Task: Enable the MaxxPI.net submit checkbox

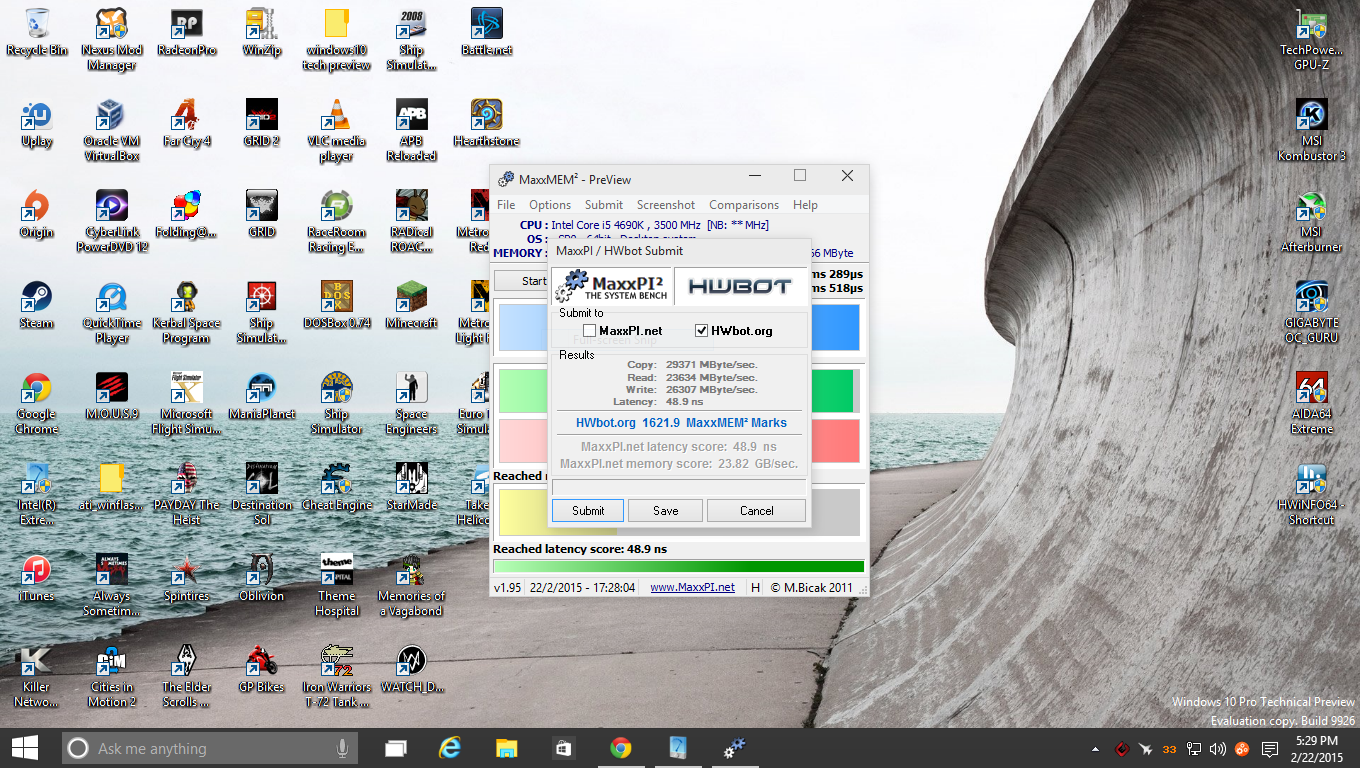Action: point(590,331)
